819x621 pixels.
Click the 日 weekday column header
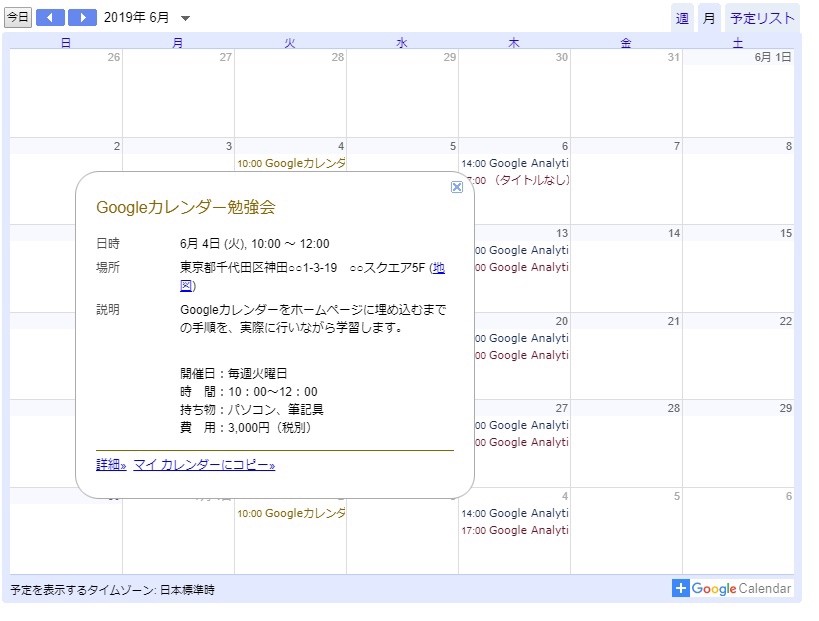(x=65, y=43)
